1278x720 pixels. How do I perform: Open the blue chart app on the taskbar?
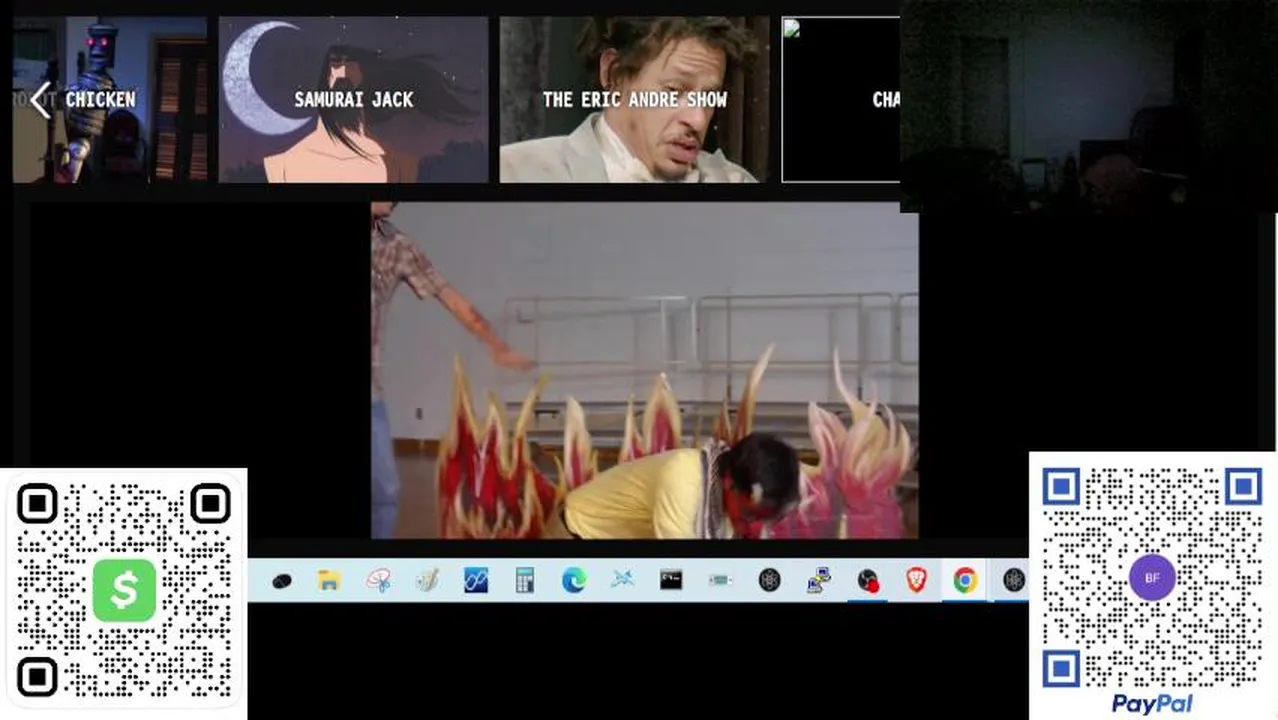pyautogui.click(x=476, y=580)
